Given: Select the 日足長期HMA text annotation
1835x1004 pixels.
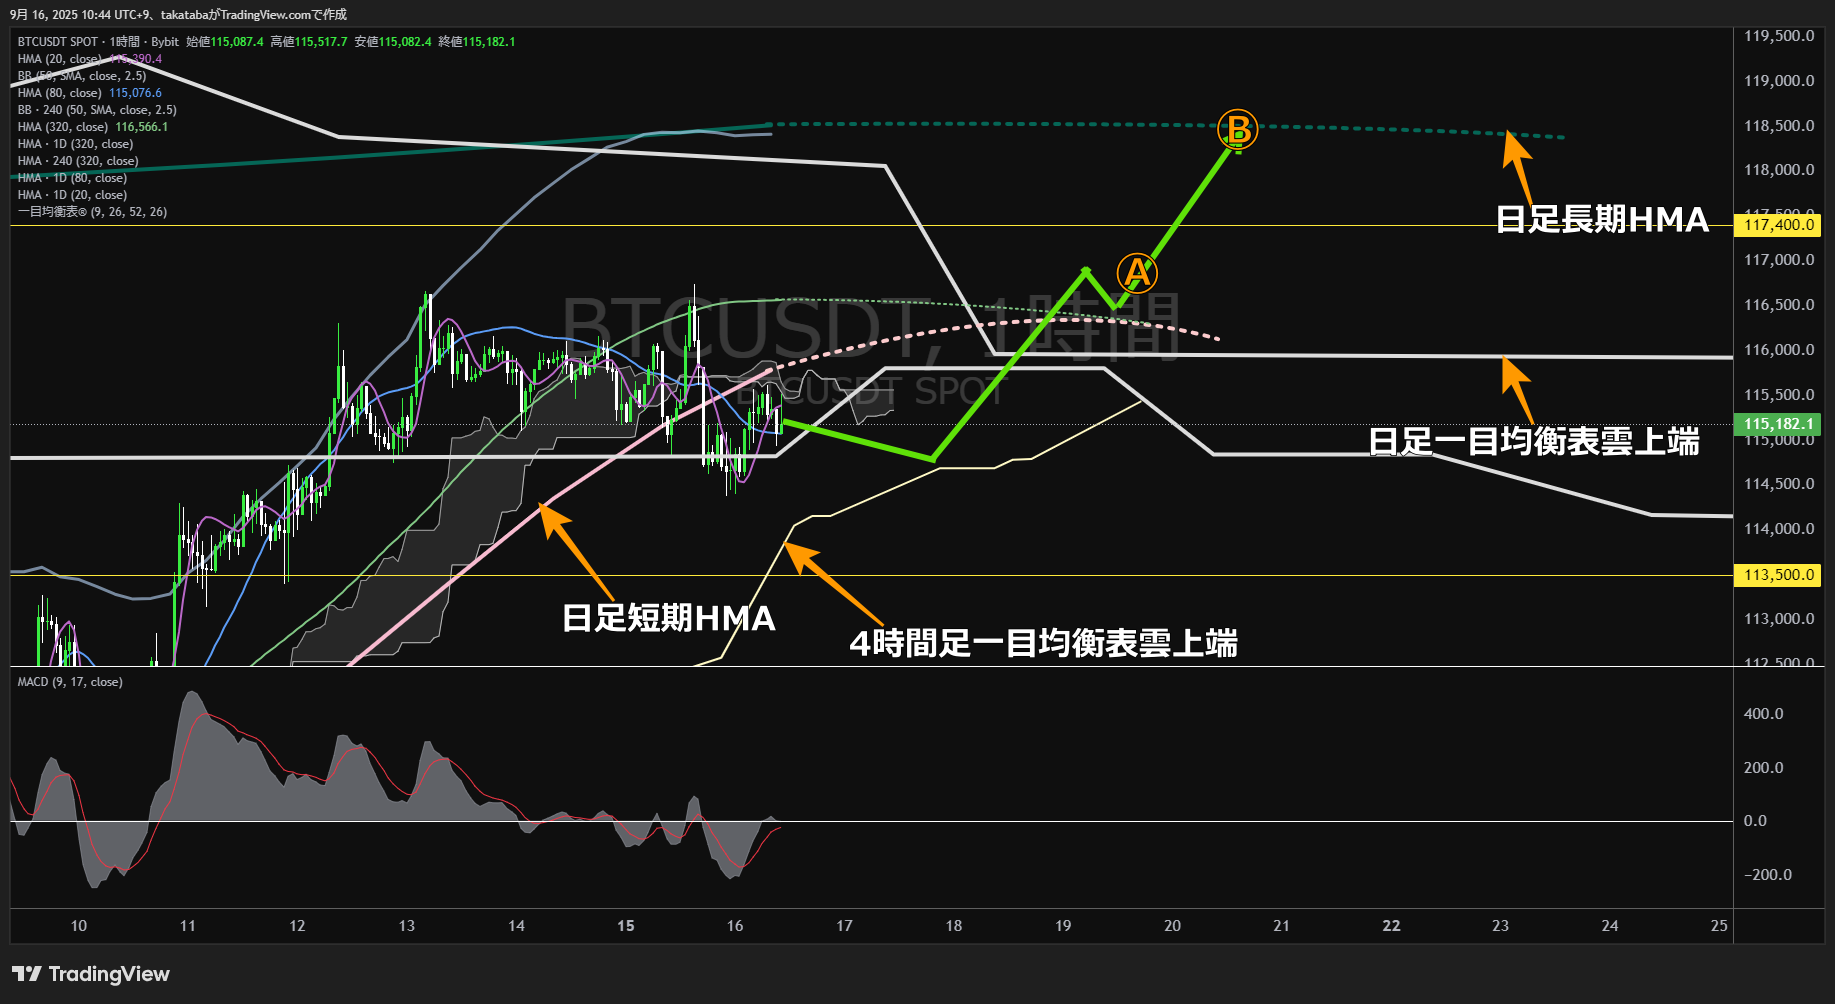Looking at the screenshot, I should click(x=1602, y=220).
